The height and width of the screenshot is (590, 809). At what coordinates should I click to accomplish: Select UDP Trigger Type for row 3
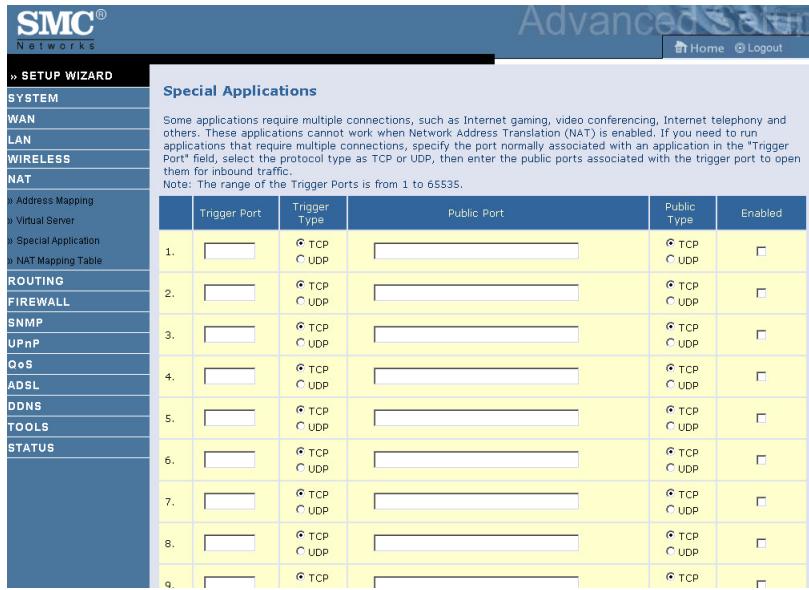(x=300, y=343)
